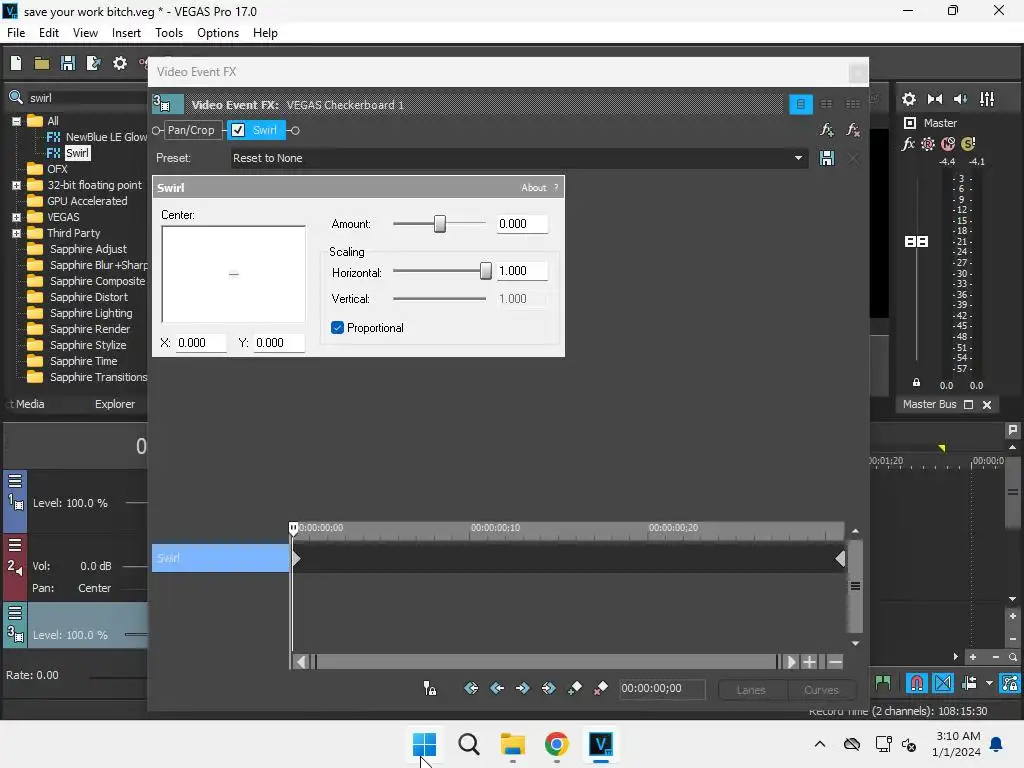Expand the 32-bit floating point folder
This screenshot has height=768, width=1024.
click(16, 185)
